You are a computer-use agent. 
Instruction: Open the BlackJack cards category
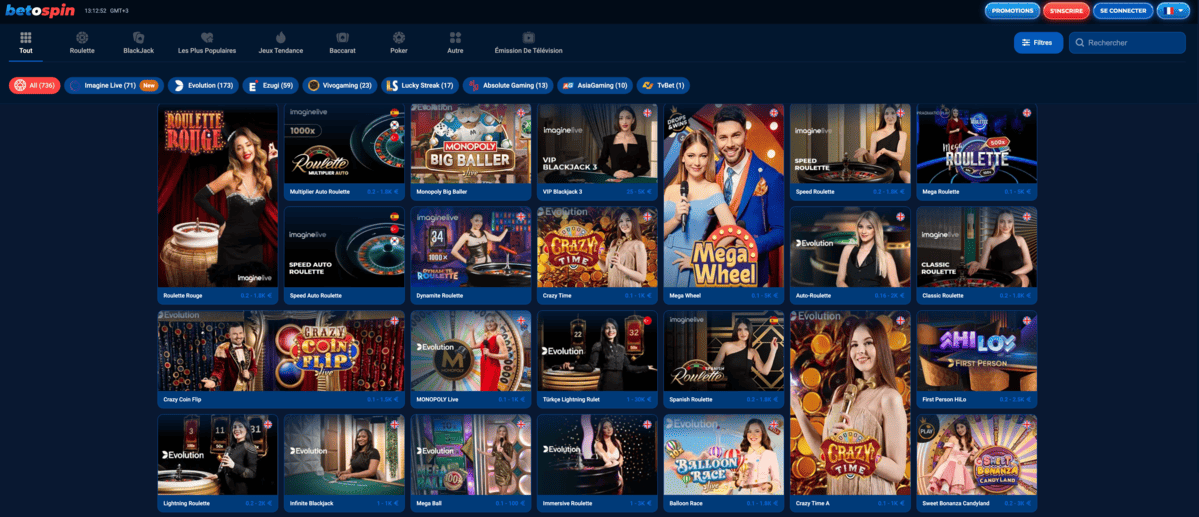pyautogui.click(x=138, y=38)
